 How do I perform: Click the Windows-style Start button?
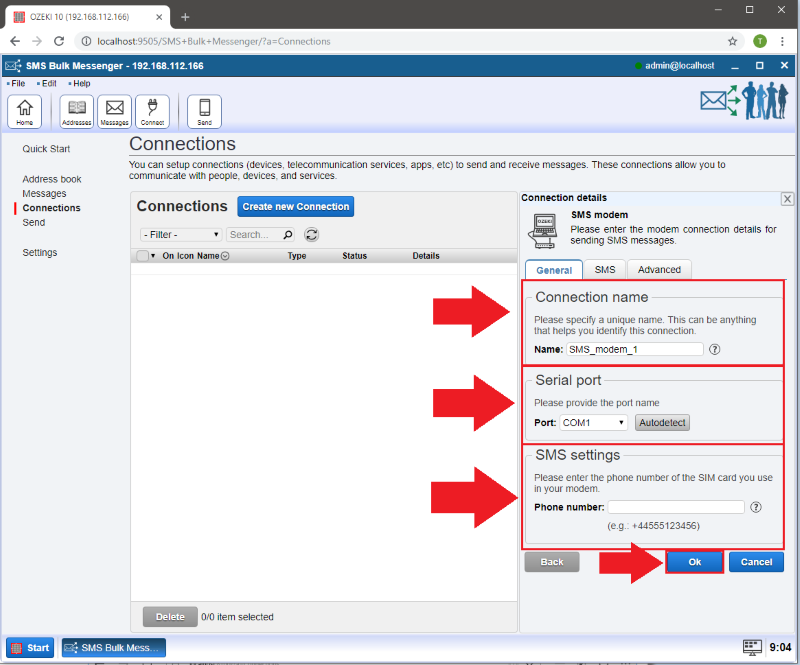(x=30, y=647)
